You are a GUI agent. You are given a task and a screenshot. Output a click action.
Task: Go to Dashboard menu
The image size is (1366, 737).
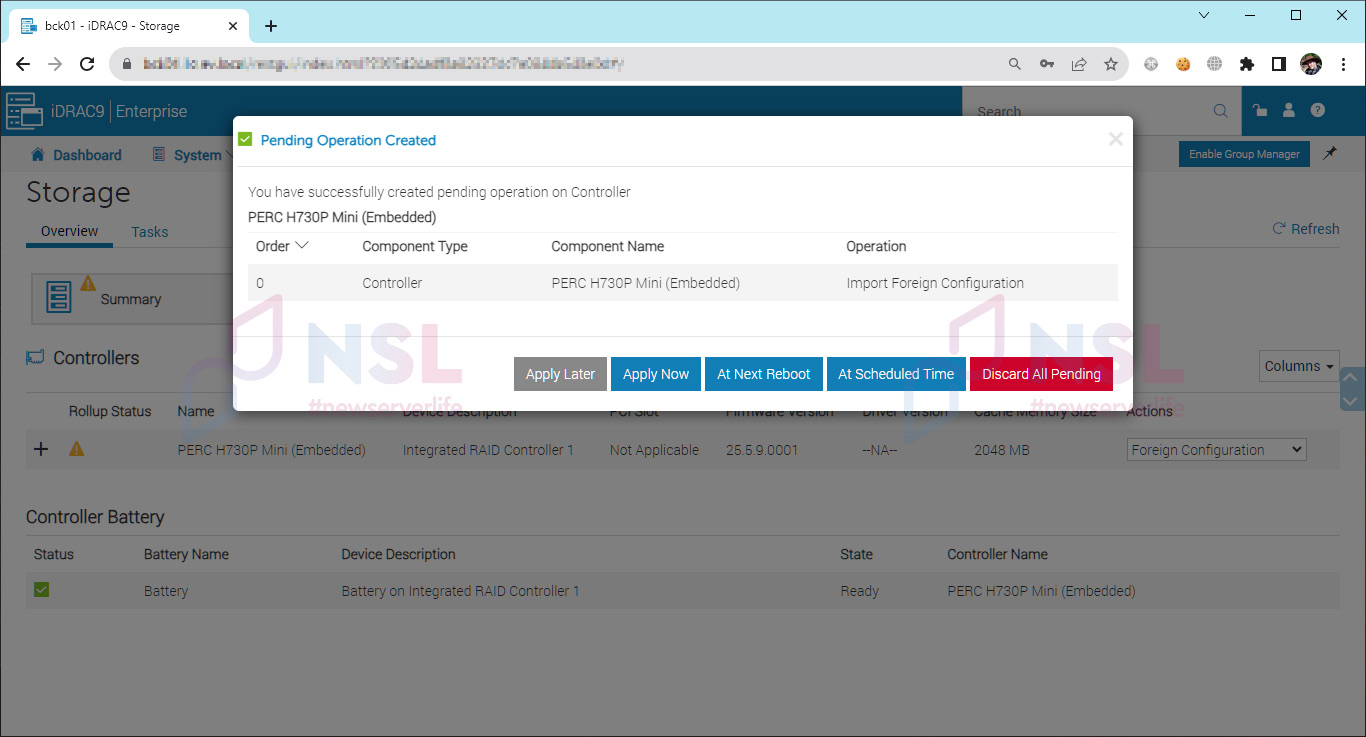[76, 155]
